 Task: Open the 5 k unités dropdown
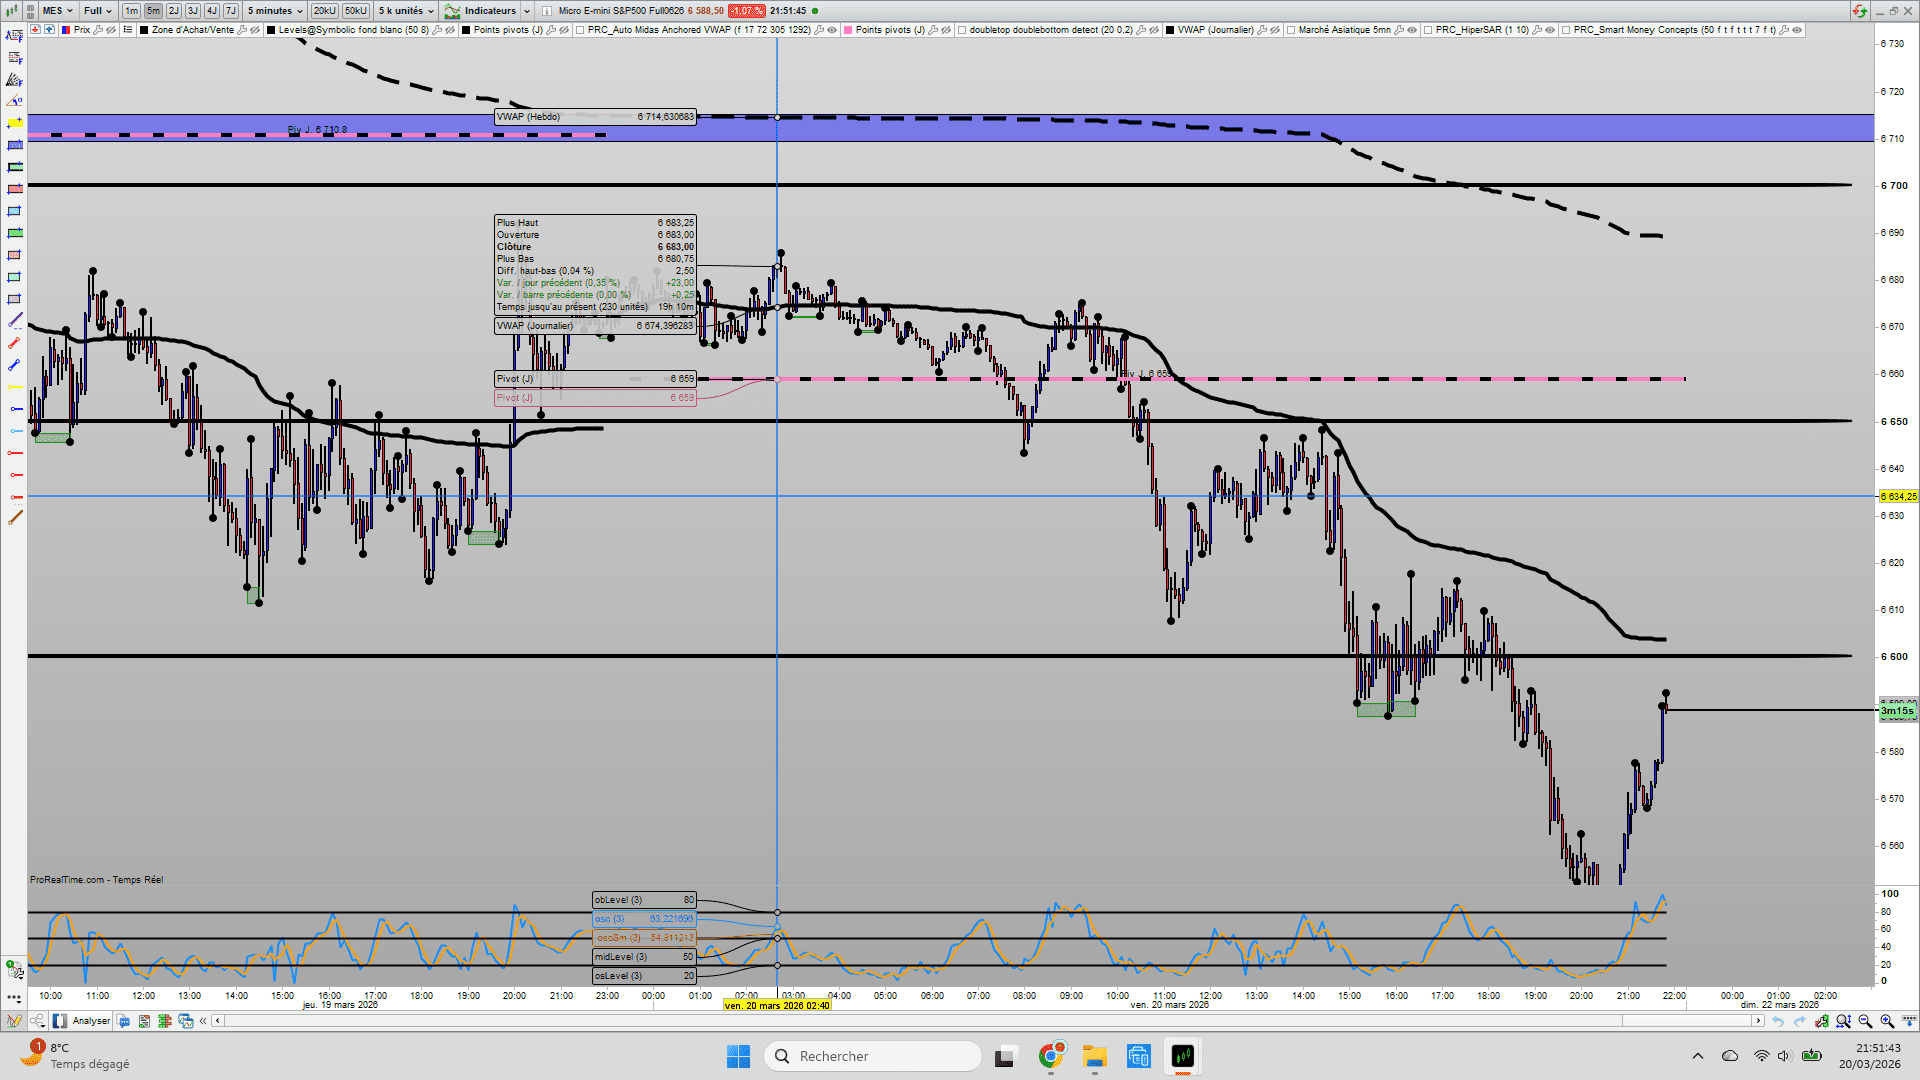click(406, 11)
